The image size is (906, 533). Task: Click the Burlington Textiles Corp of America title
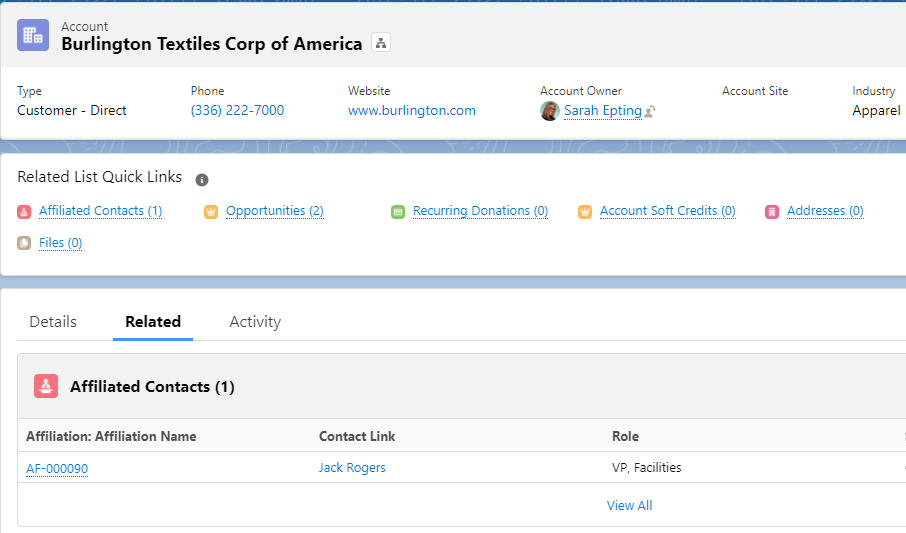click(211, 44)
